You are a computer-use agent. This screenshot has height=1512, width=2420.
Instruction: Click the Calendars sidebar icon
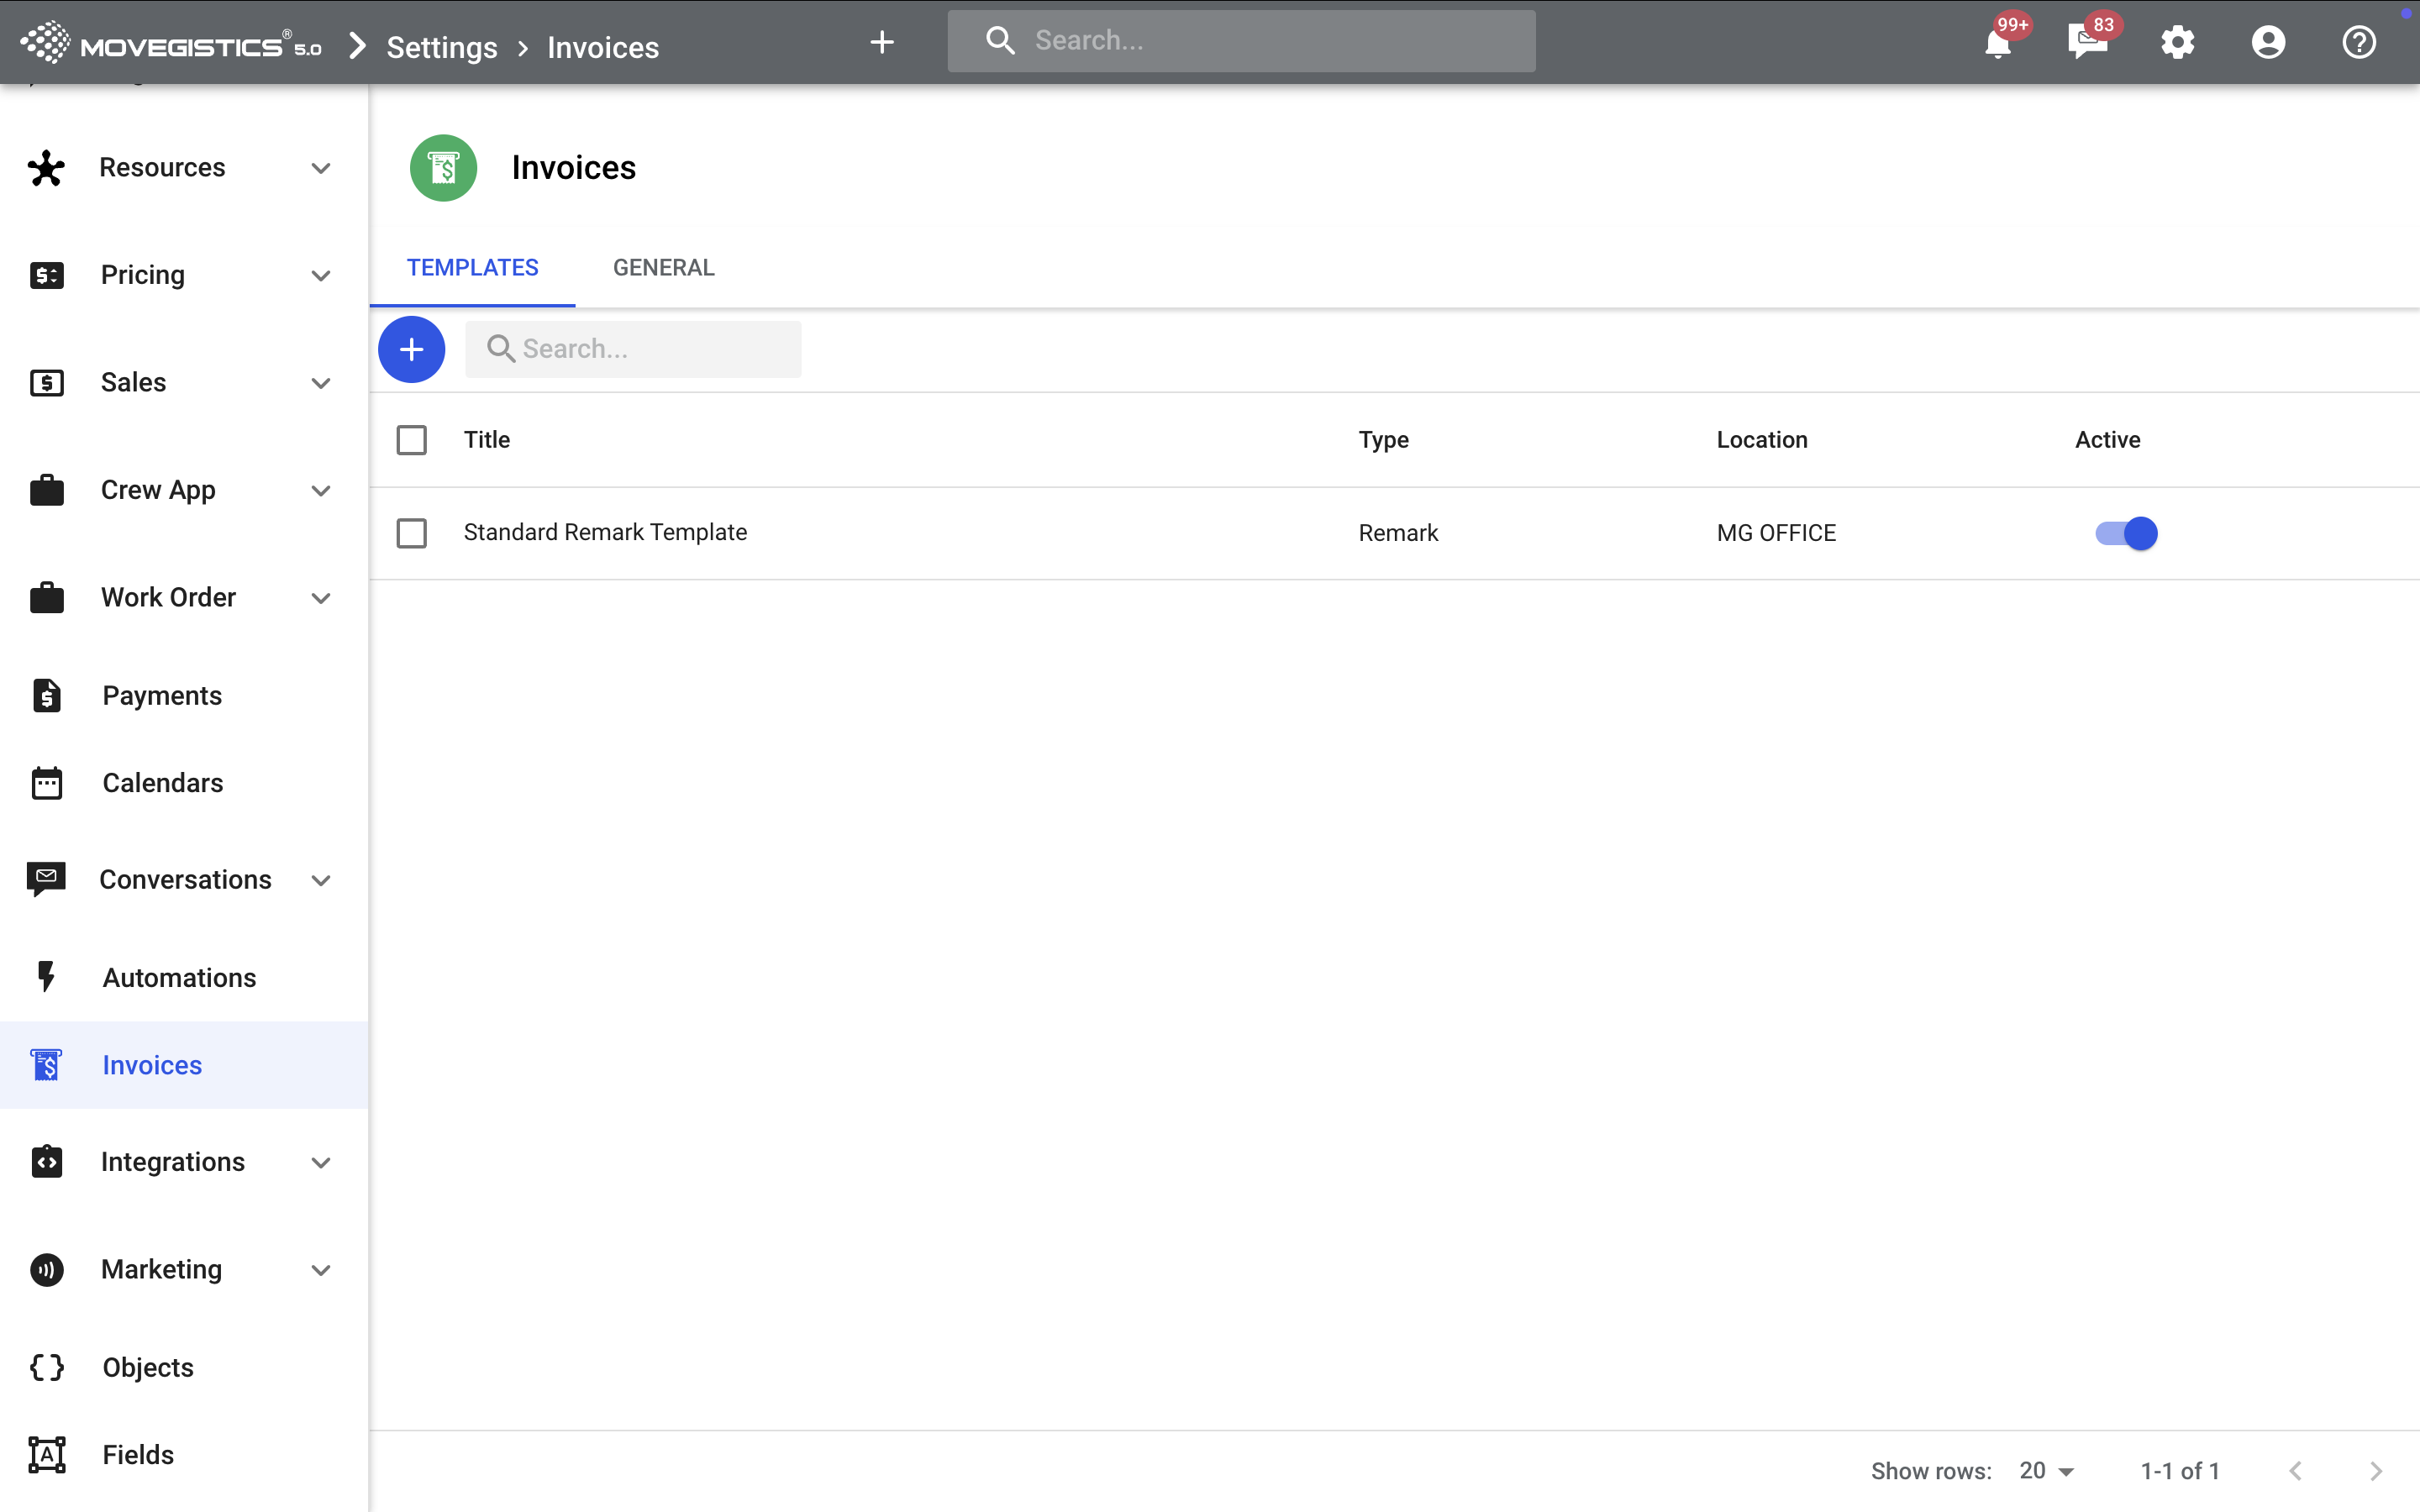tap(46, 783)
